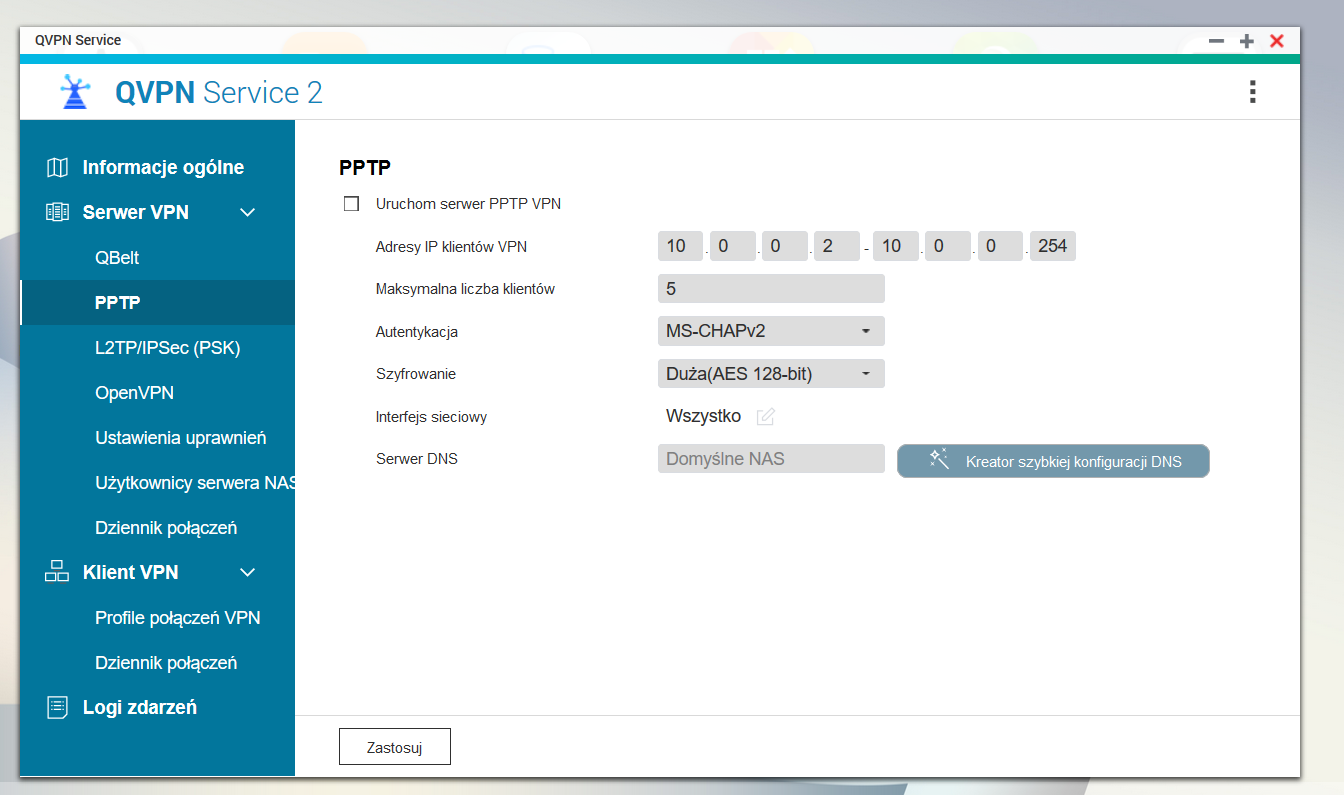Screen dimensions: 1344x795
Task: Click the start IP last octet field '2'
Action: tap(837, 246)
